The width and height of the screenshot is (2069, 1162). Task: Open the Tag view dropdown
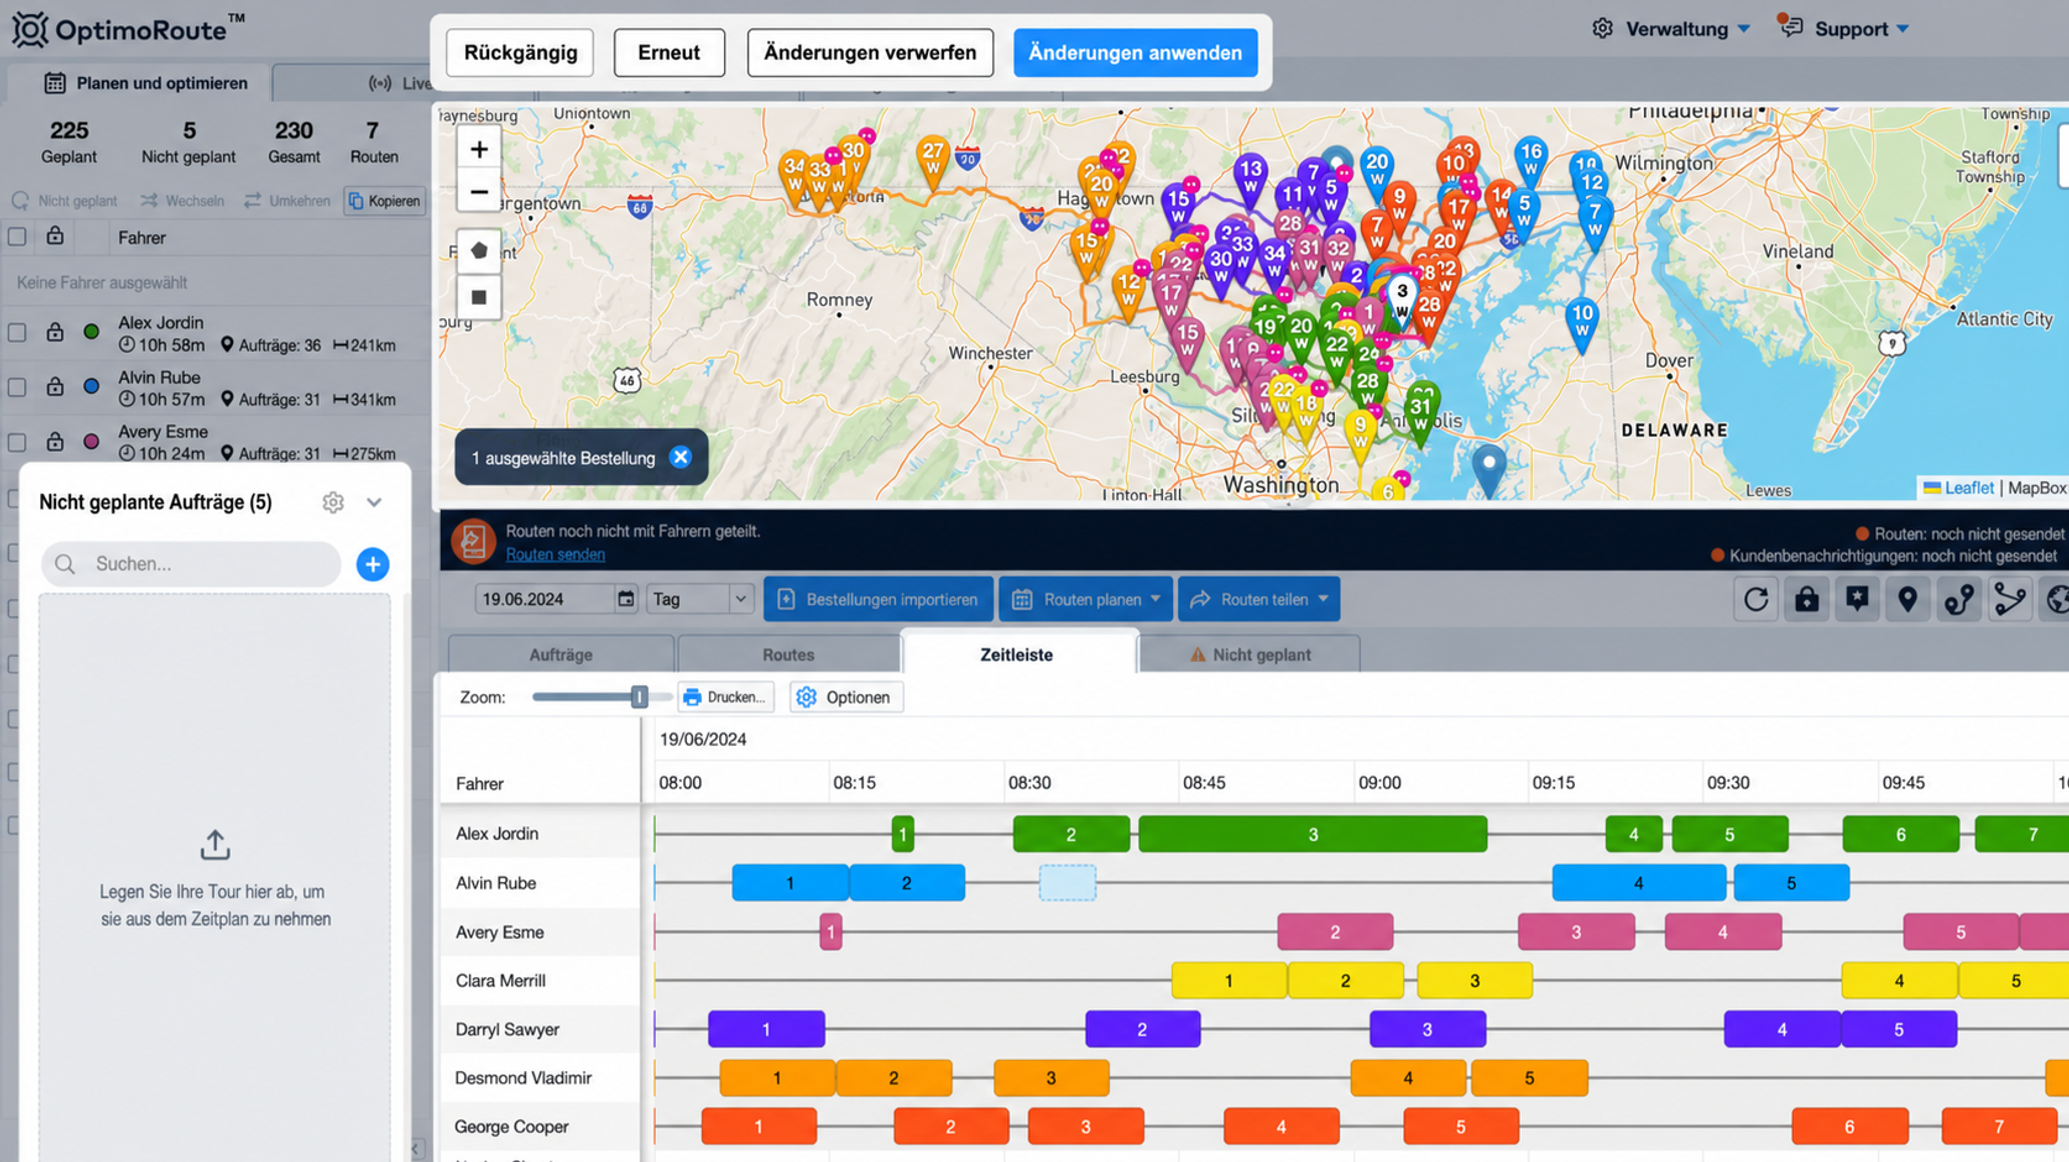tap(699, 599)
